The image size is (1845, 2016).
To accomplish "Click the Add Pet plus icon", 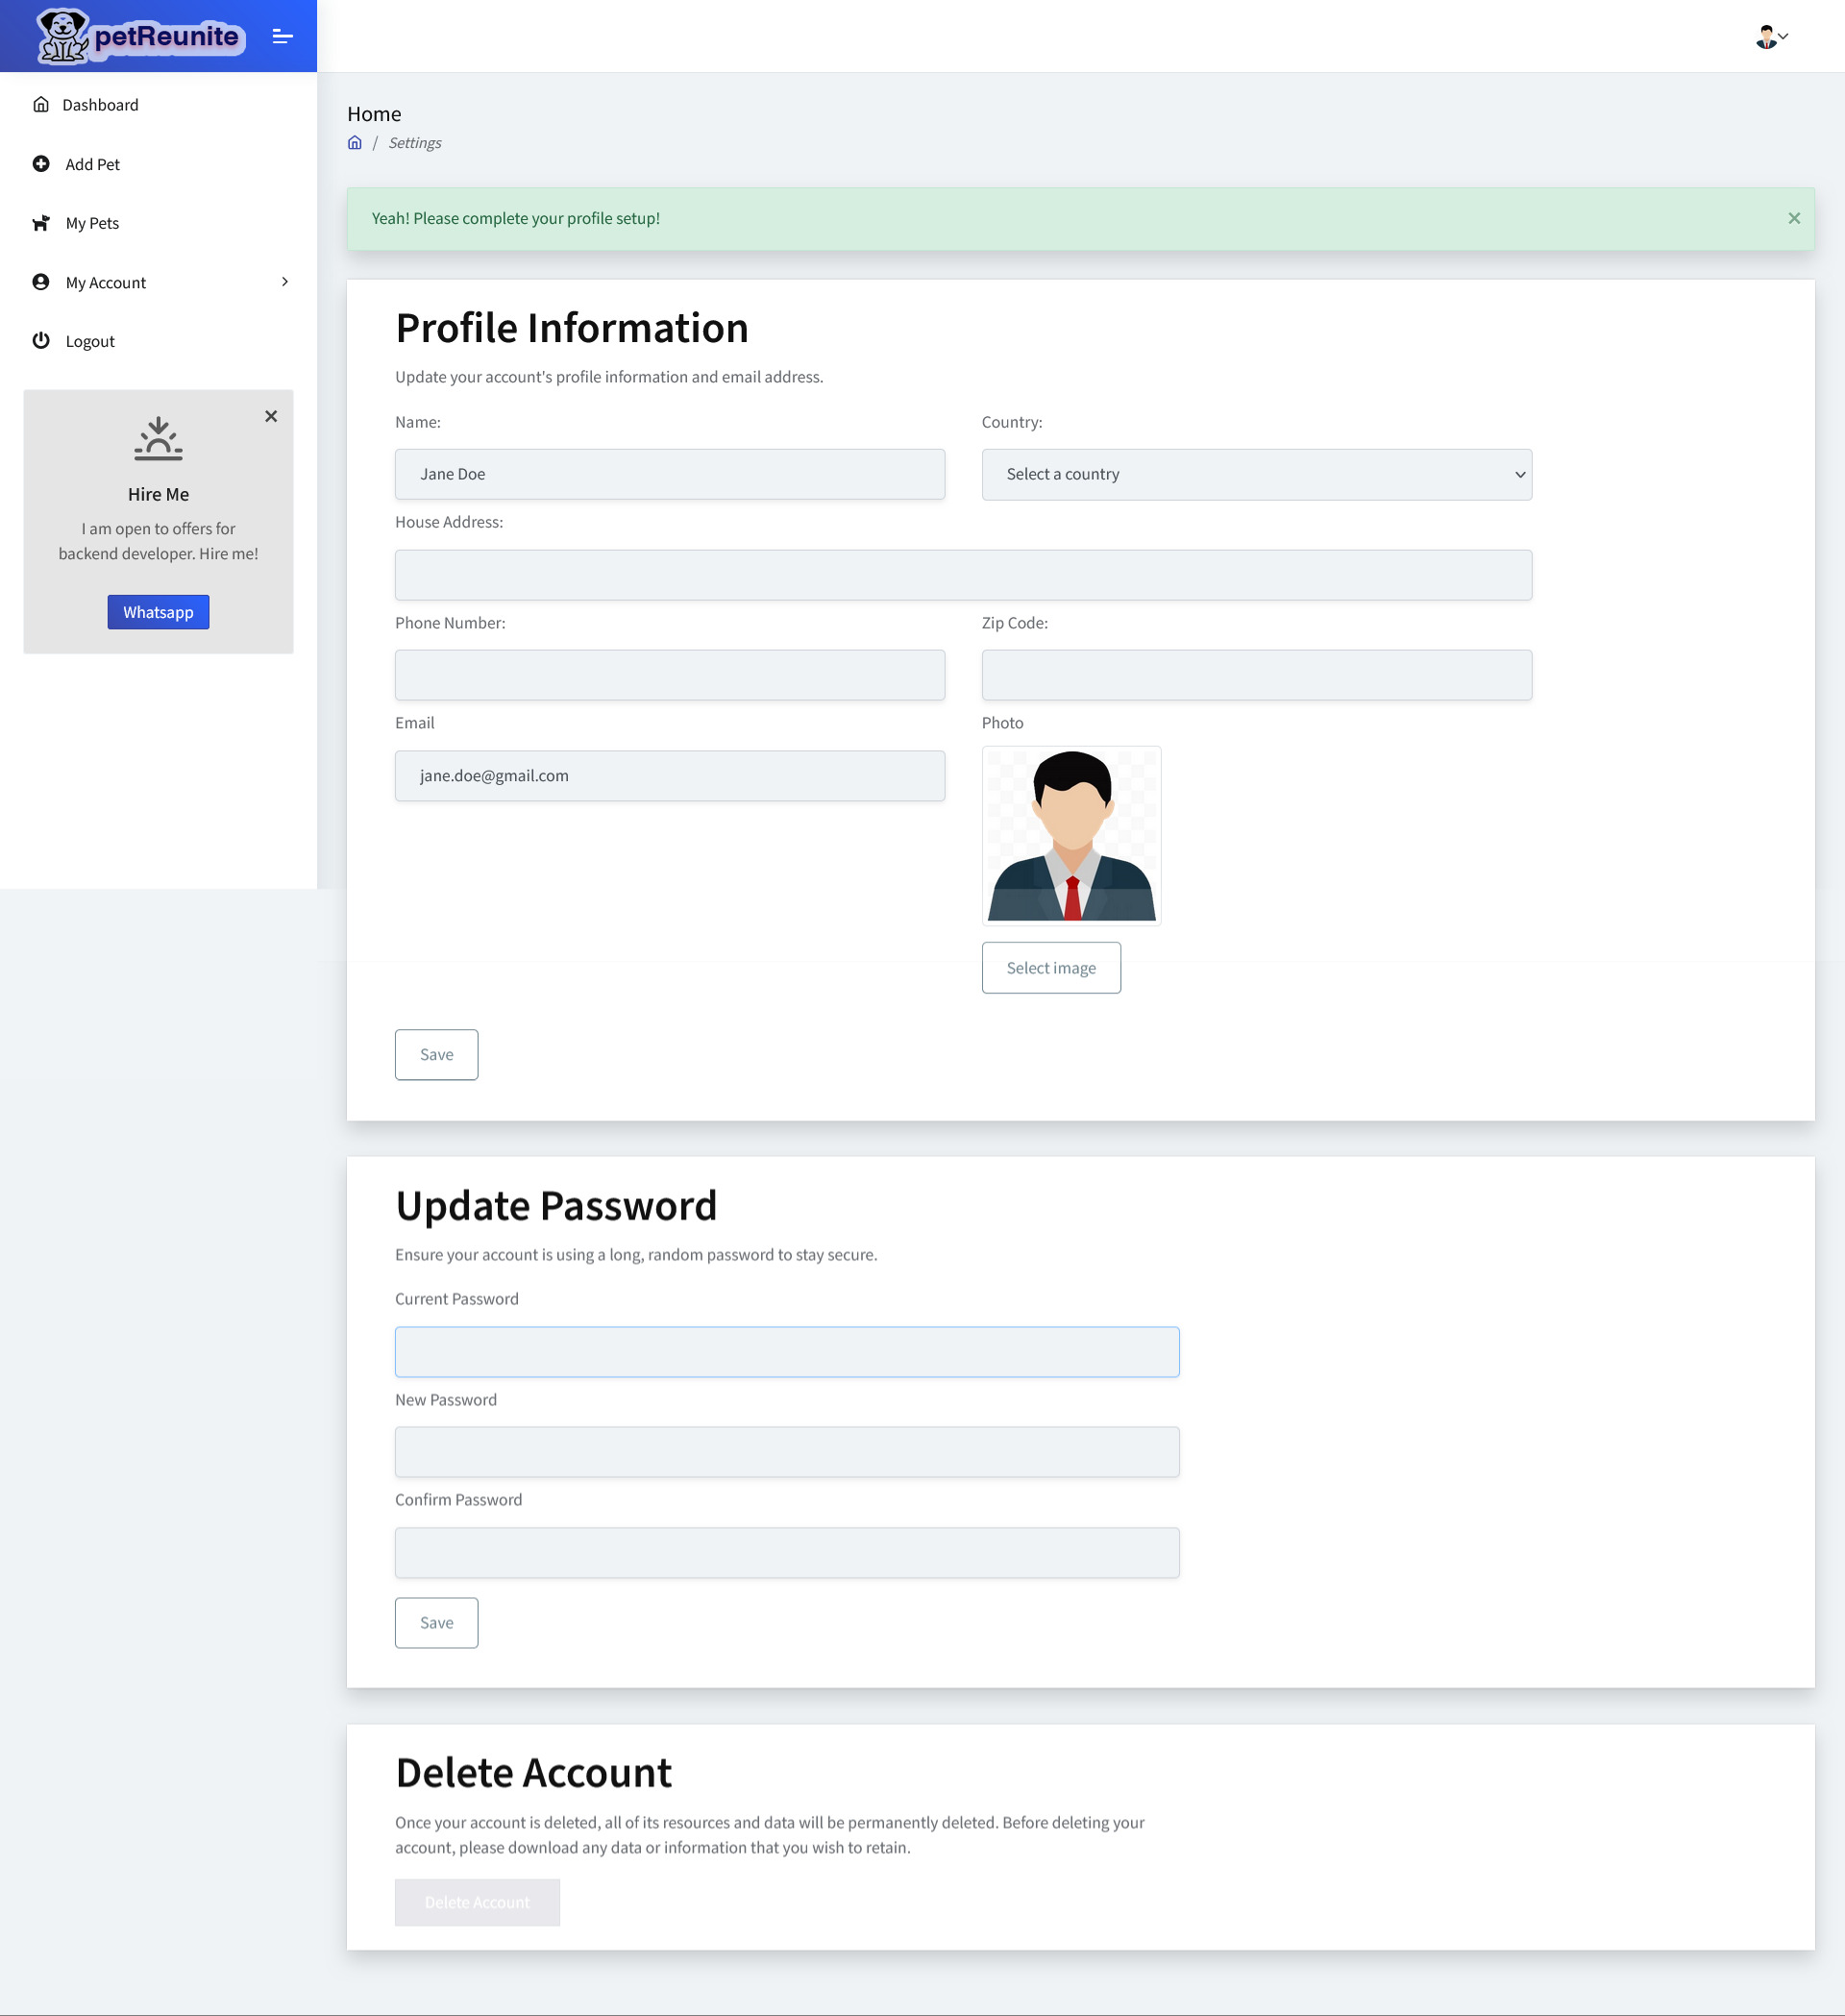I will coord(41,164).
